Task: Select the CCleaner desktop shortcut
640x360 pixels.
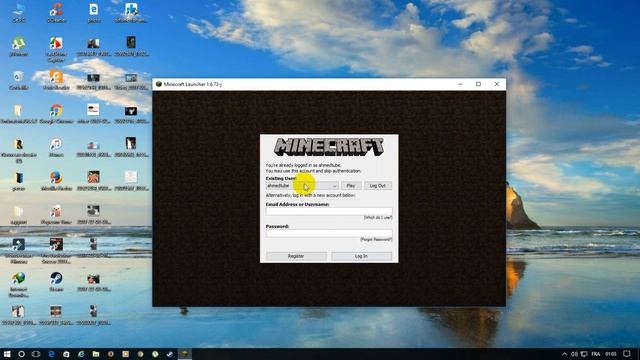Action: 56,12
